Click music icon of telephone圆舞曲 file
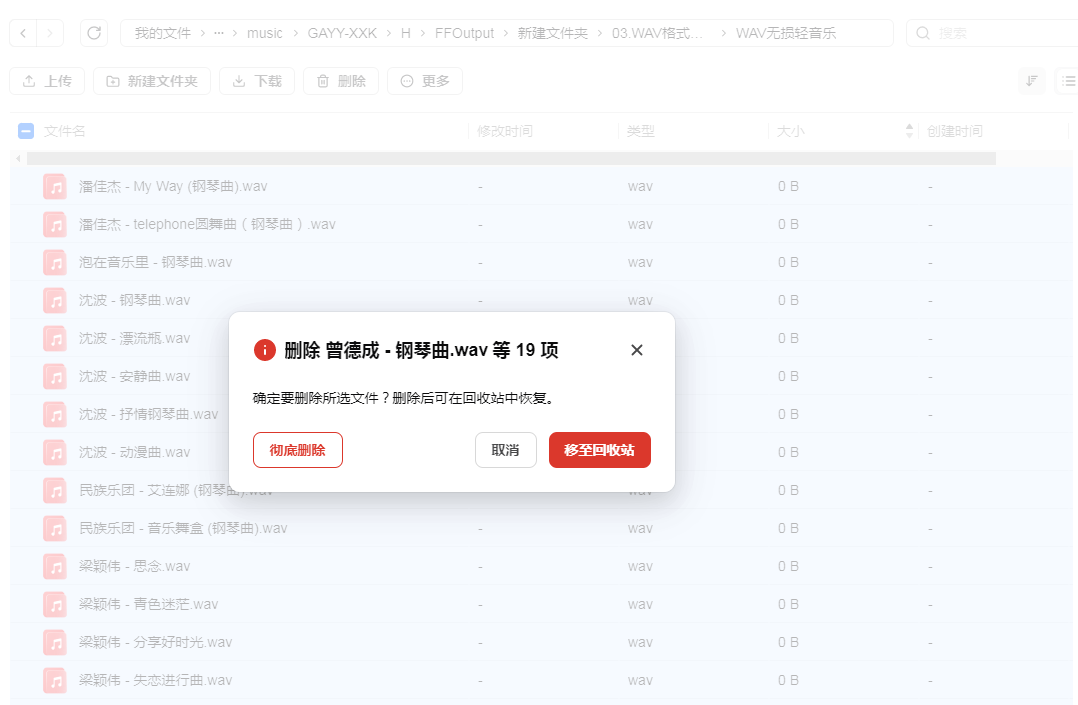This screenshot has height=705, width=1078. pyautogui.click(x=55, y=224)
